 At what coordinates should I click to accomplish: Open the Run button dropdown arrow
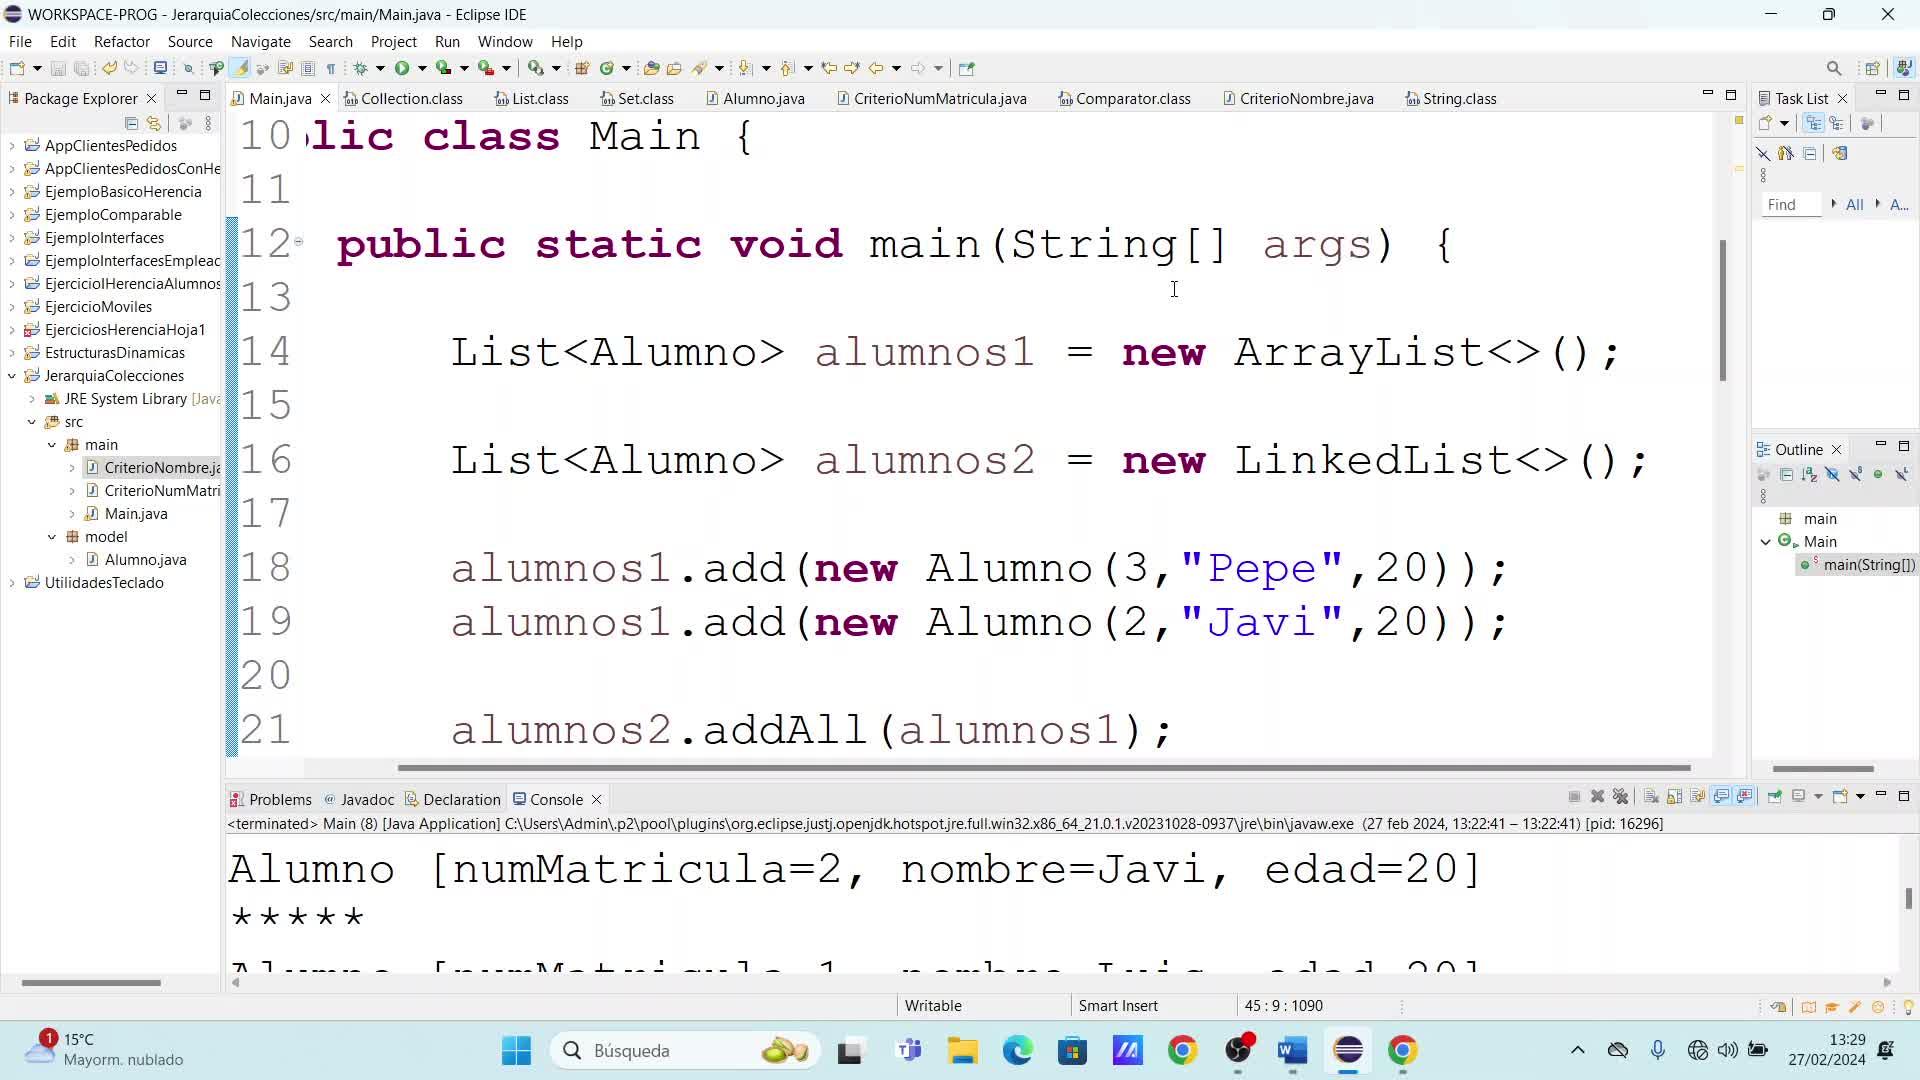click(x=422, y=68)
